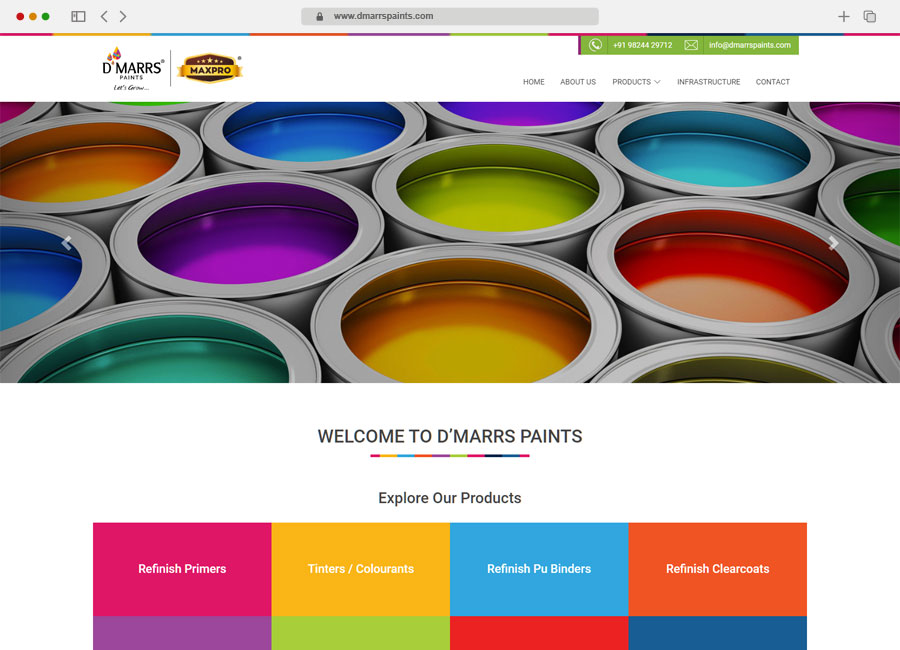The image size is (900, 650).
Task: Go forward with the browser forward arrow
Action: click(x=123, y=17)
